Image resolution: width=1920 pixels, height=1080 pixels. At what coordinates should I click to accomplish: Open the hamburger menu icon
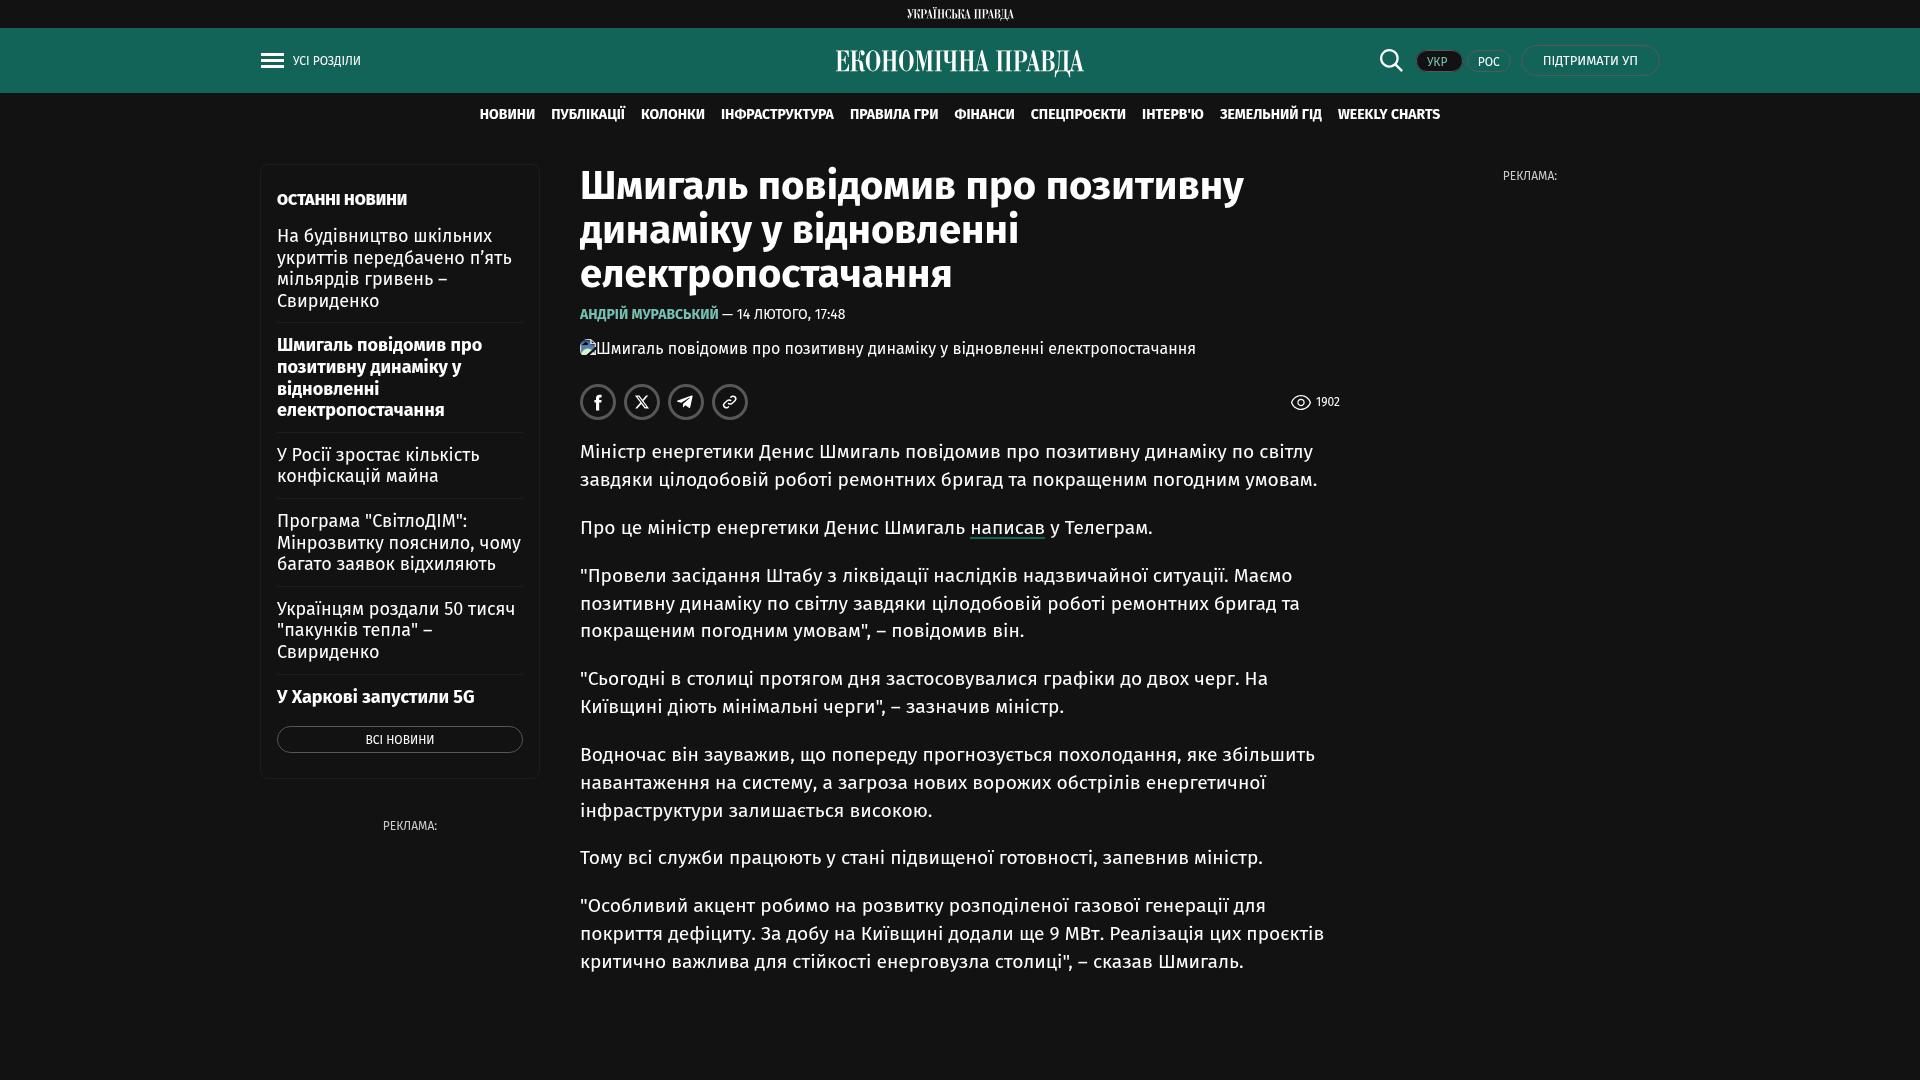pyautogui.click(x=272, y=61)
